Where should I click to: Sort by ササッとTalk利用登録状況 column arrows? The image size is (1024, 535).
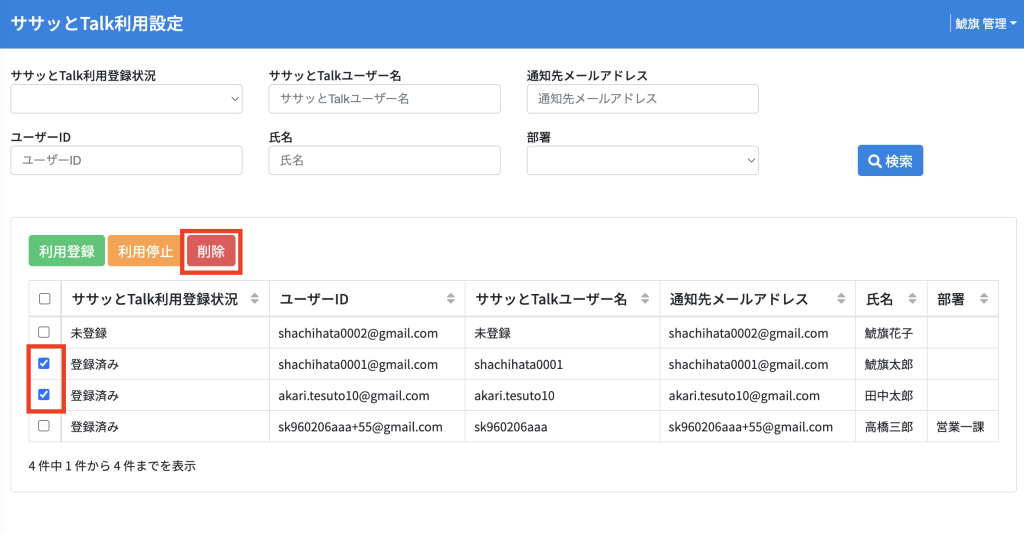tap(255, 299)
